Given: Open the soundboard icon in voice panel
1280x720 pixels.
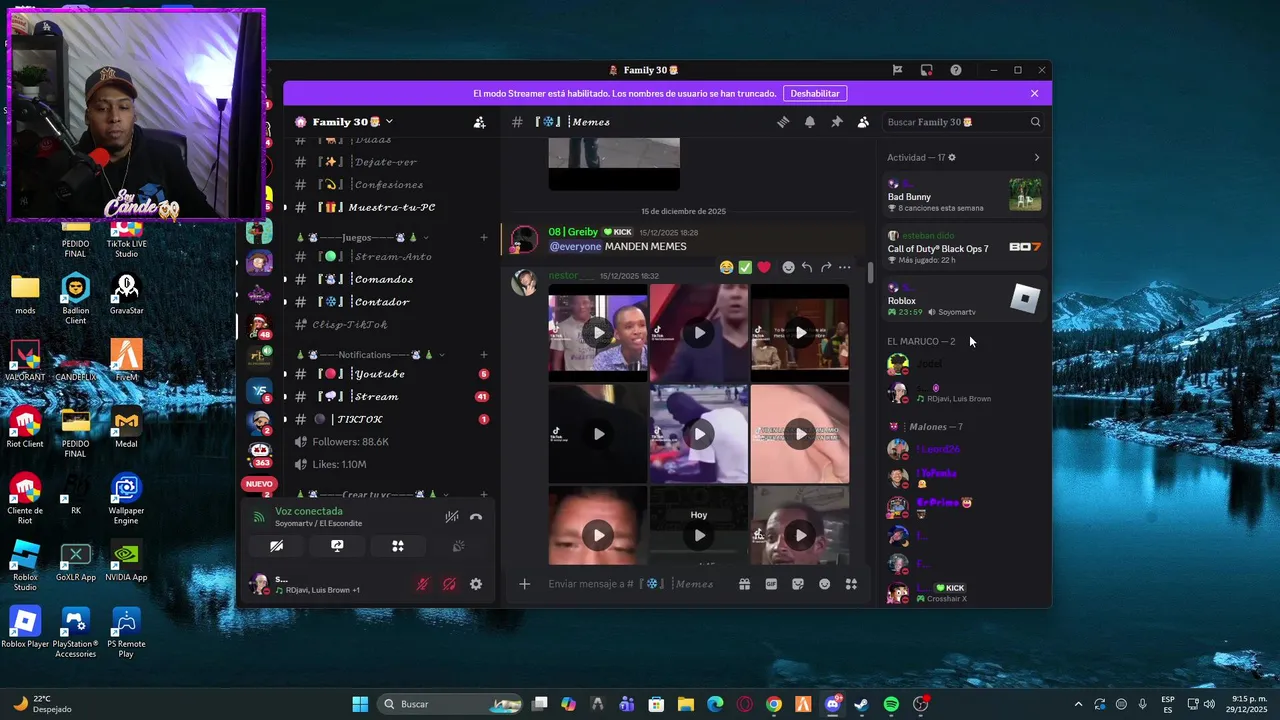Looking at the screenshot, I should coord(458,546).
